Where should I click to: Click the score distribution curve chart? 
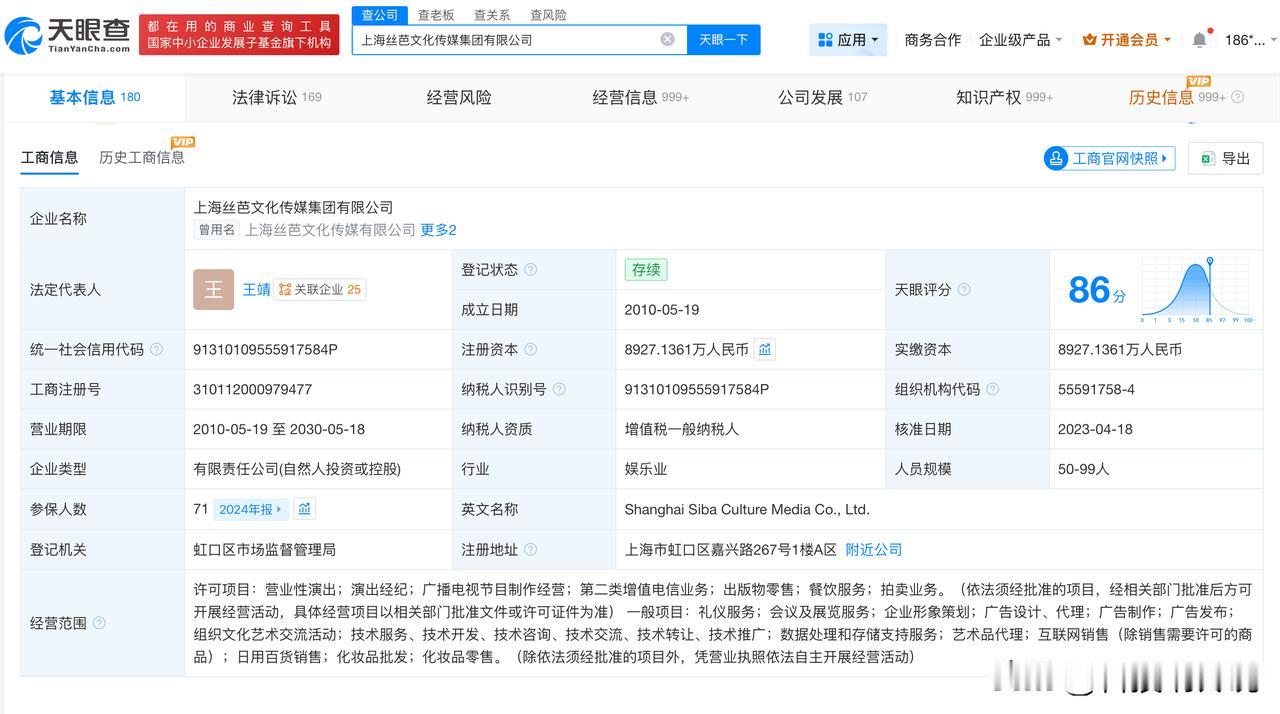point(1197,290)
